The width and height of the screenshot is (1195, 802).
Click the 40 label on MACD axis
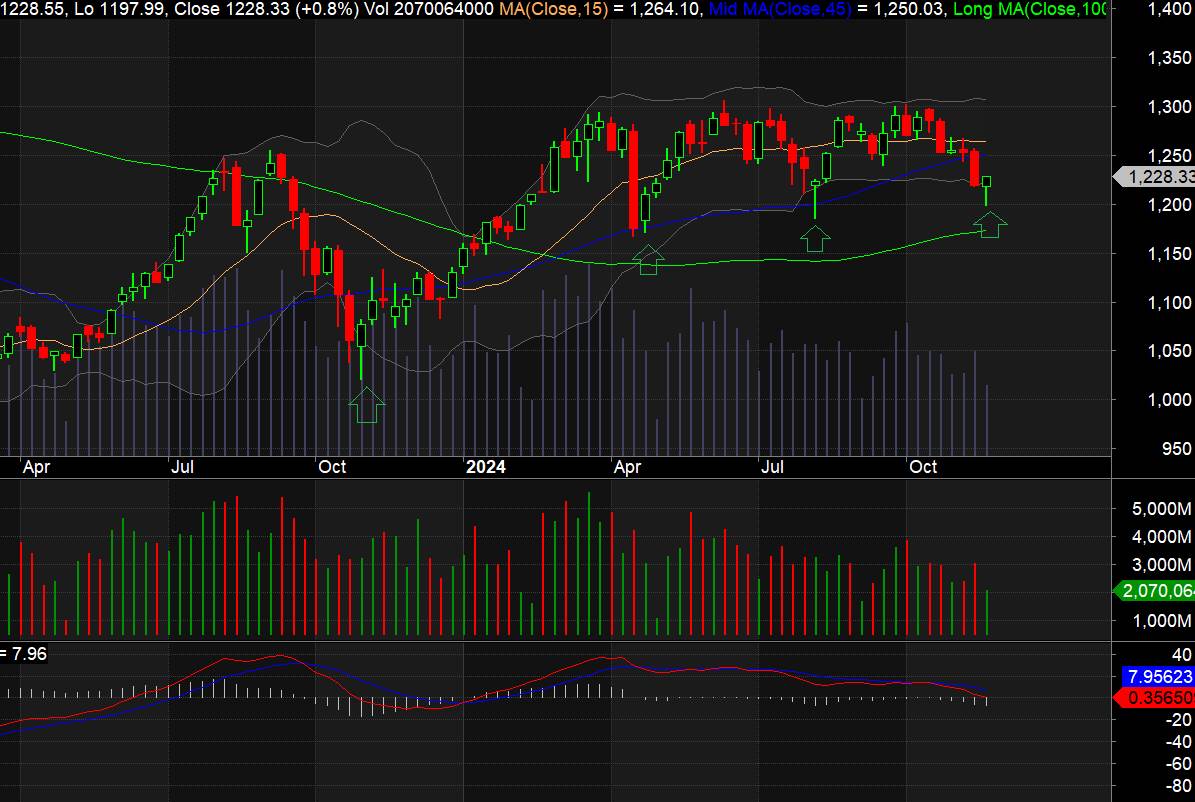click(1181, 654)
